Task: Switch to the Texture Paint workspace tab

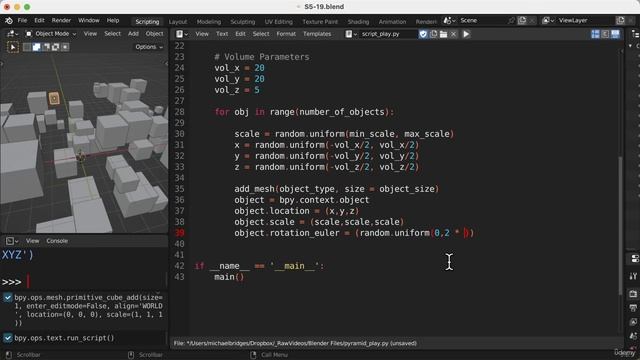Action: click(x=320, y=22)
